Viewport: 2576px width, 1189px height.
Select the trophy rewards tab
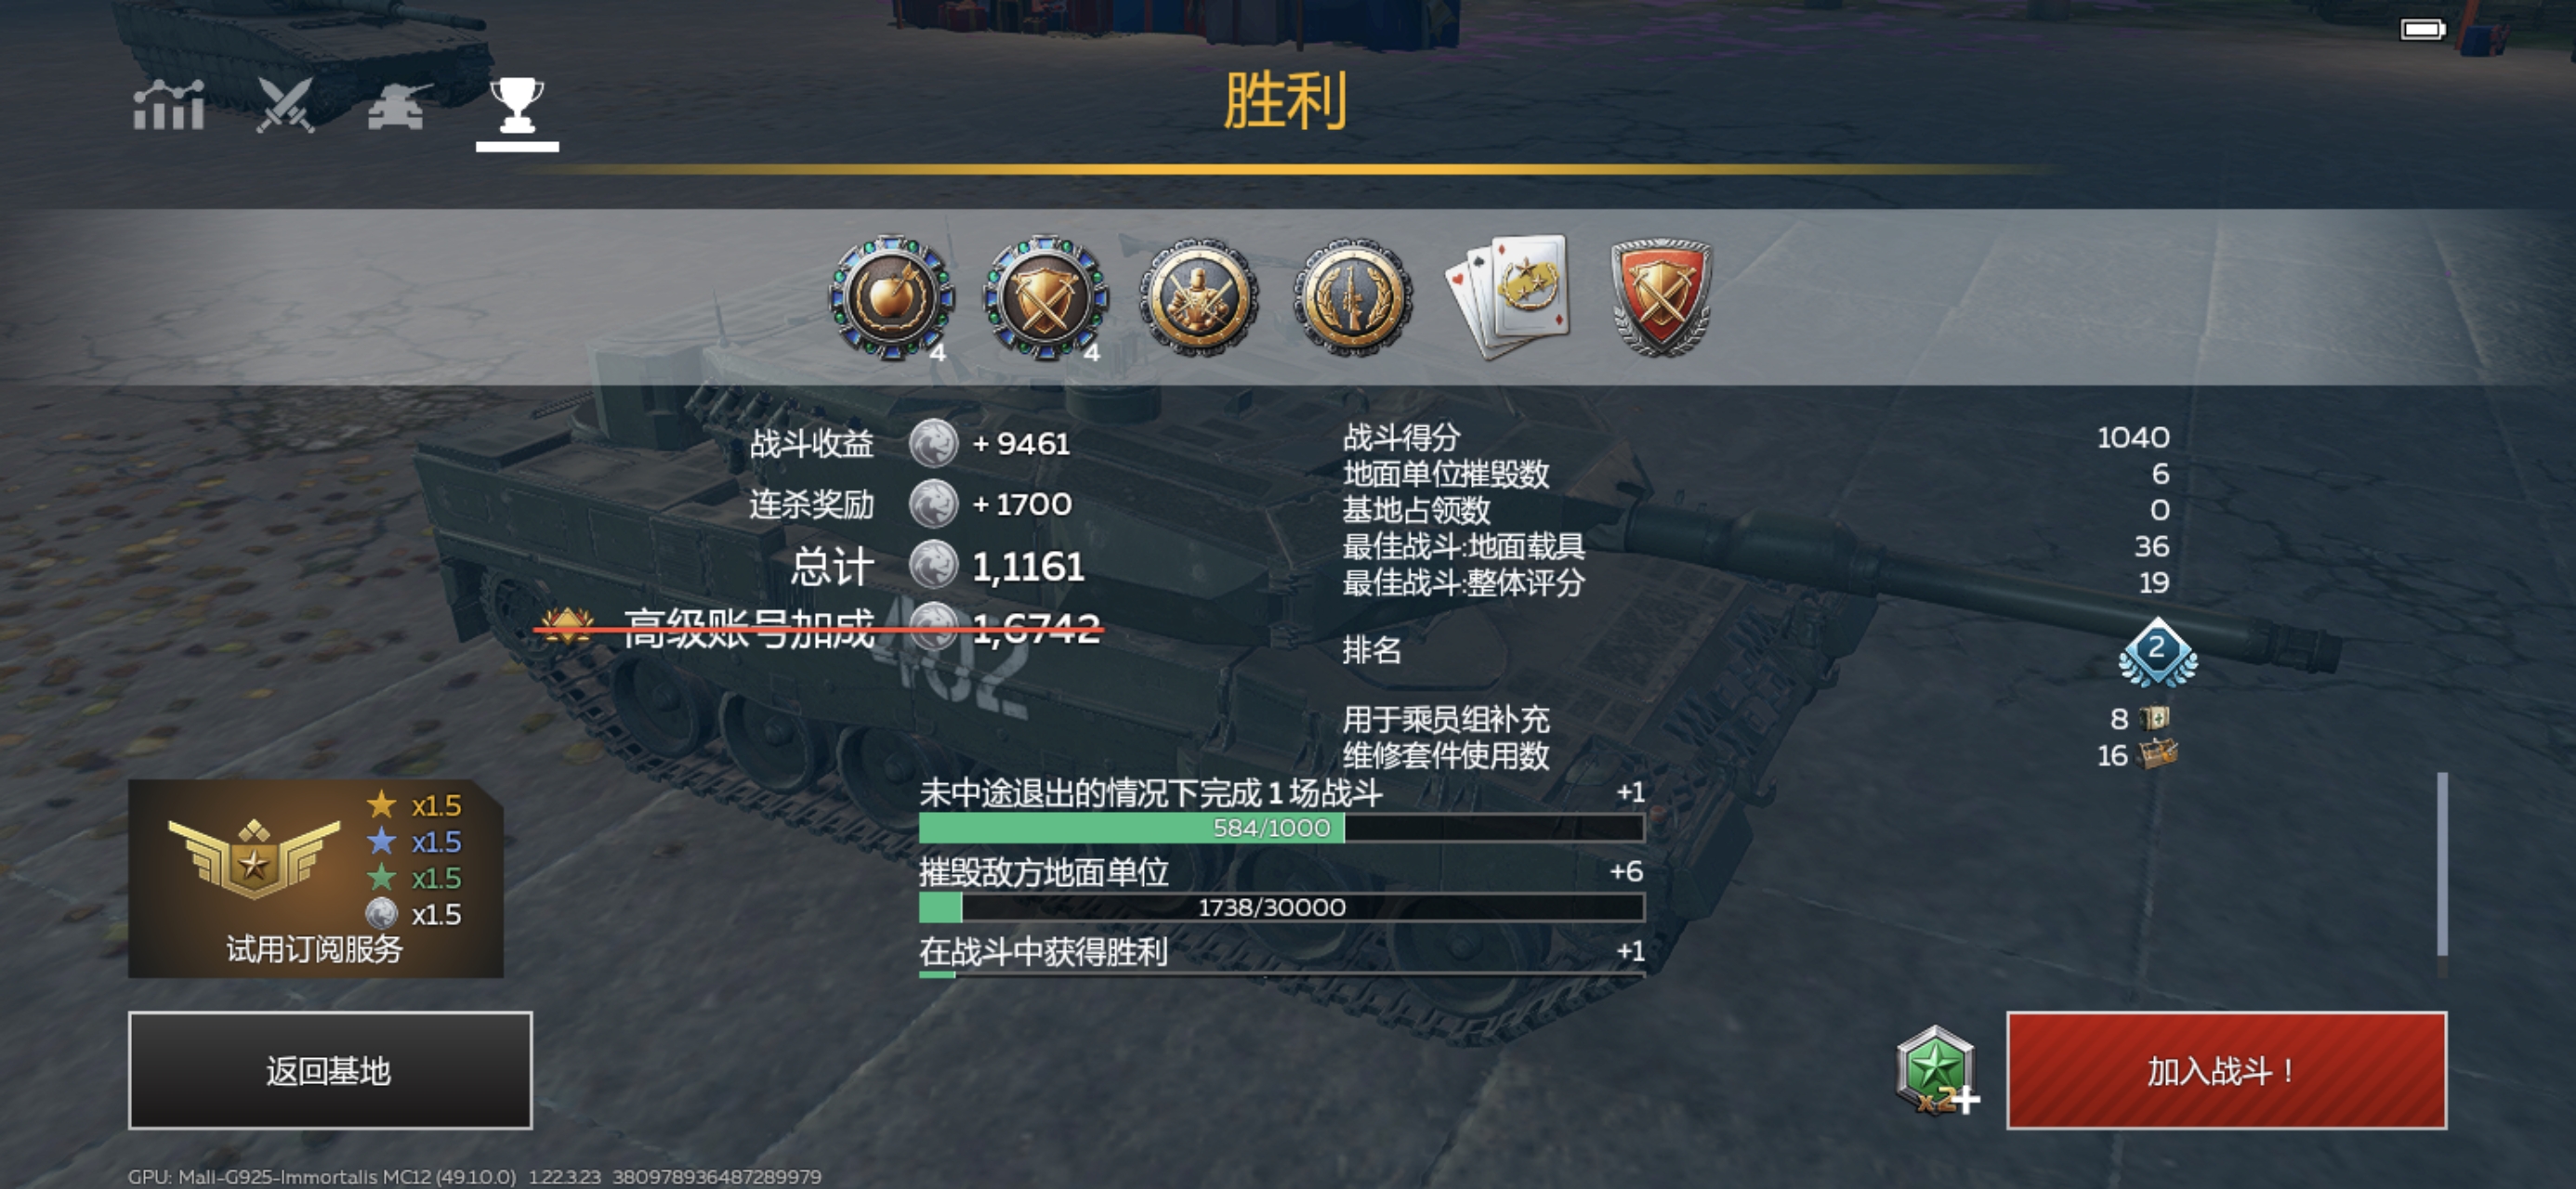(517, 106)
